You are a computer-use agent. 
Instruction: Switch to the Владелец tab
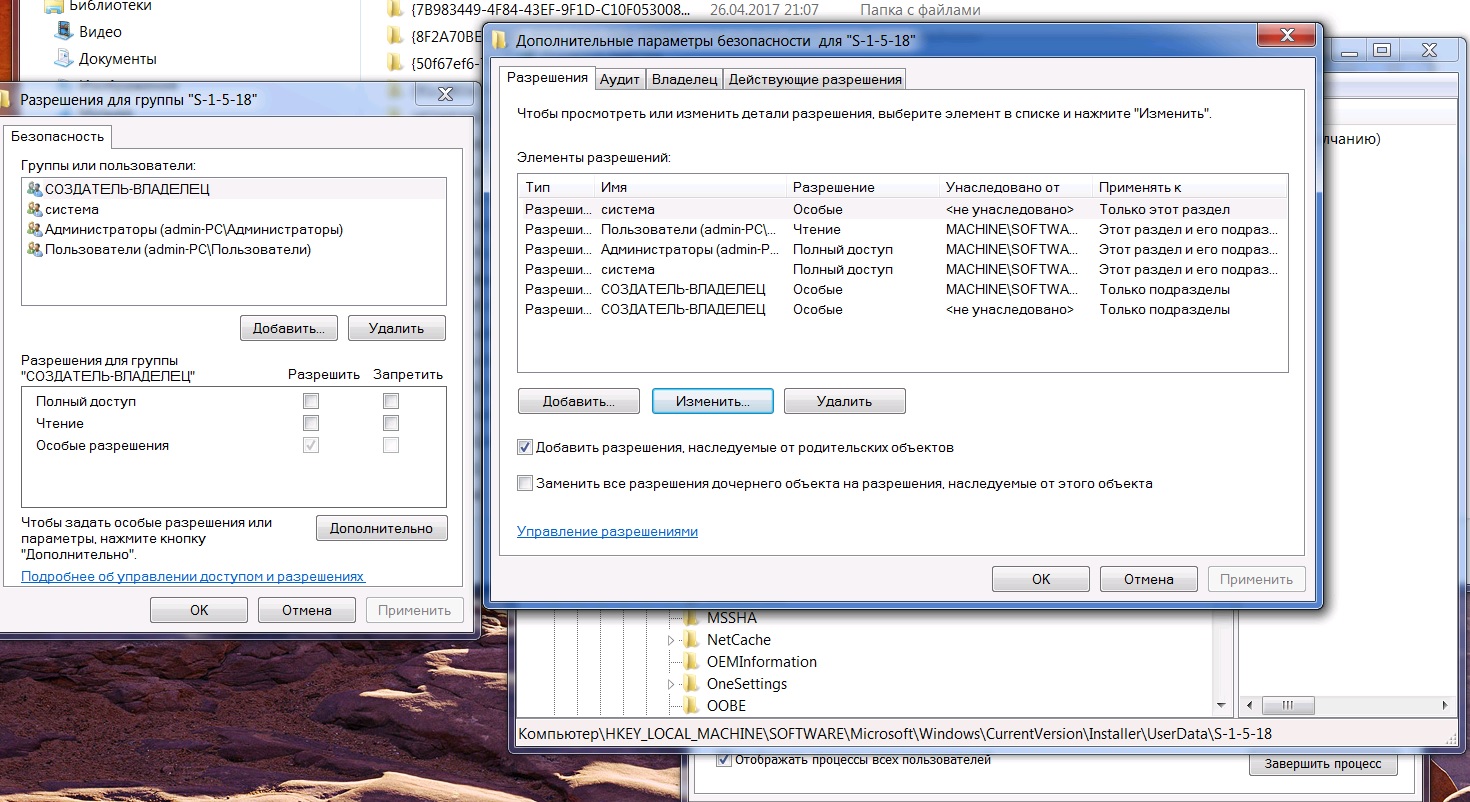point(684,79)
